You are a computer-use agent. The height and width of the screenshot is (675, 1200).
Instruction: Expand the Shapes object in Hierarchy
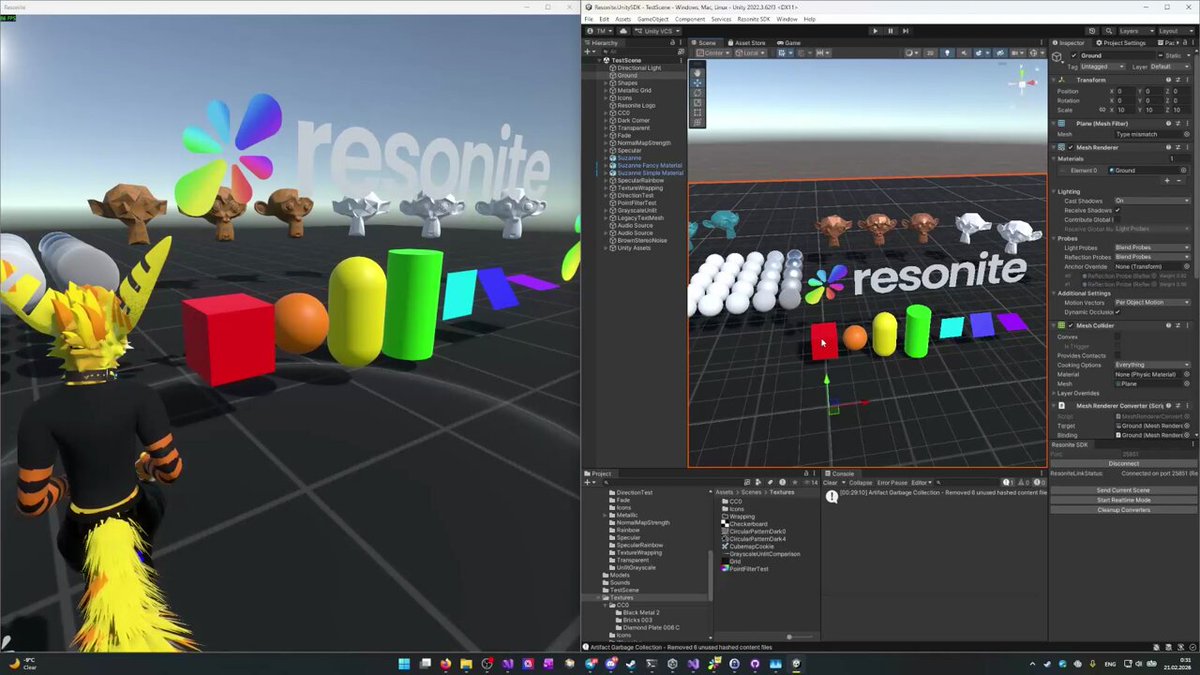[606, 83]
